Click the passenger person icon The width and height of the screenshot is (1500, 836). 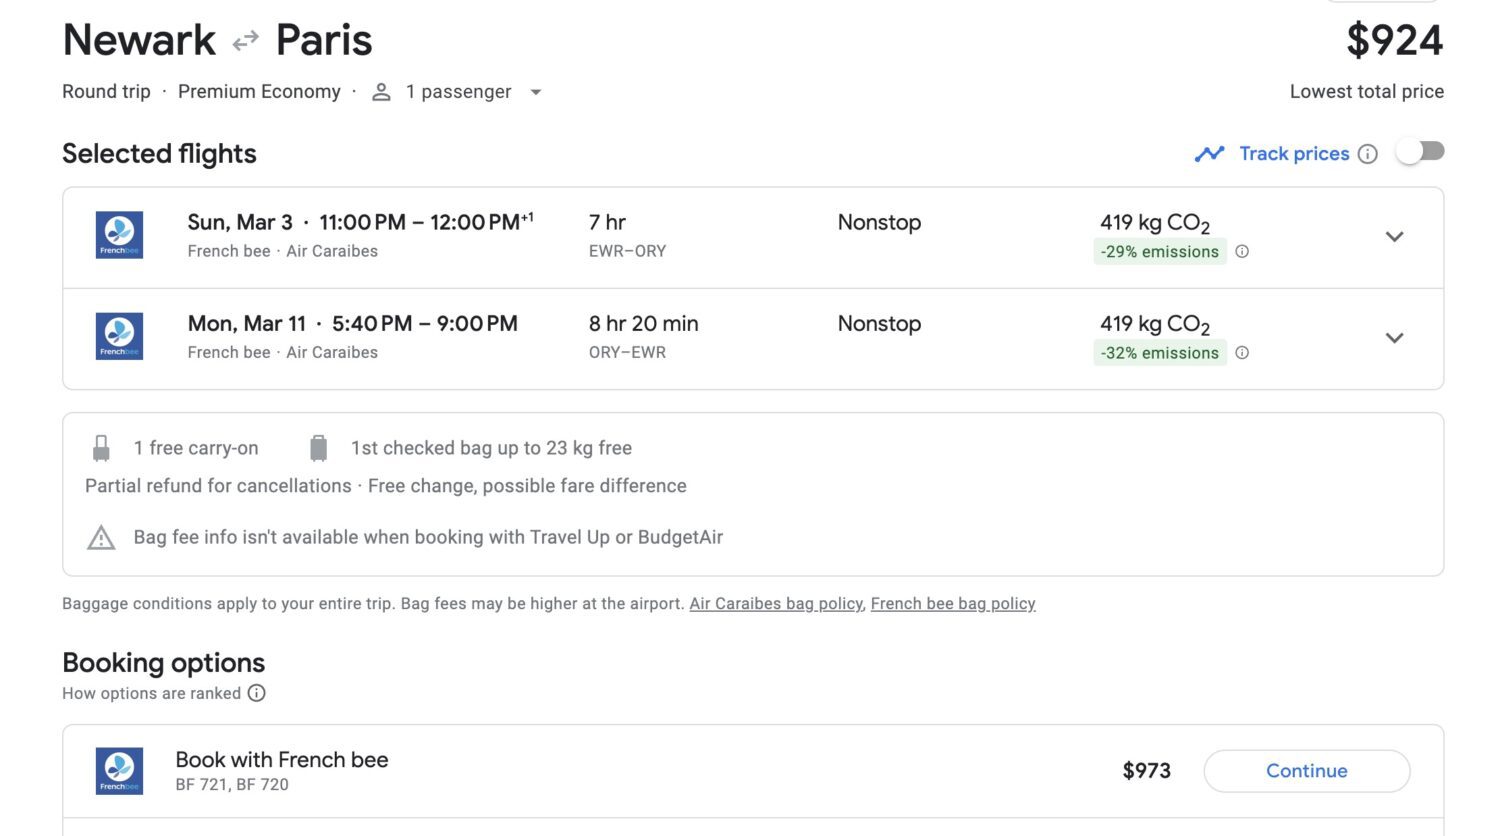coord(380,91)
